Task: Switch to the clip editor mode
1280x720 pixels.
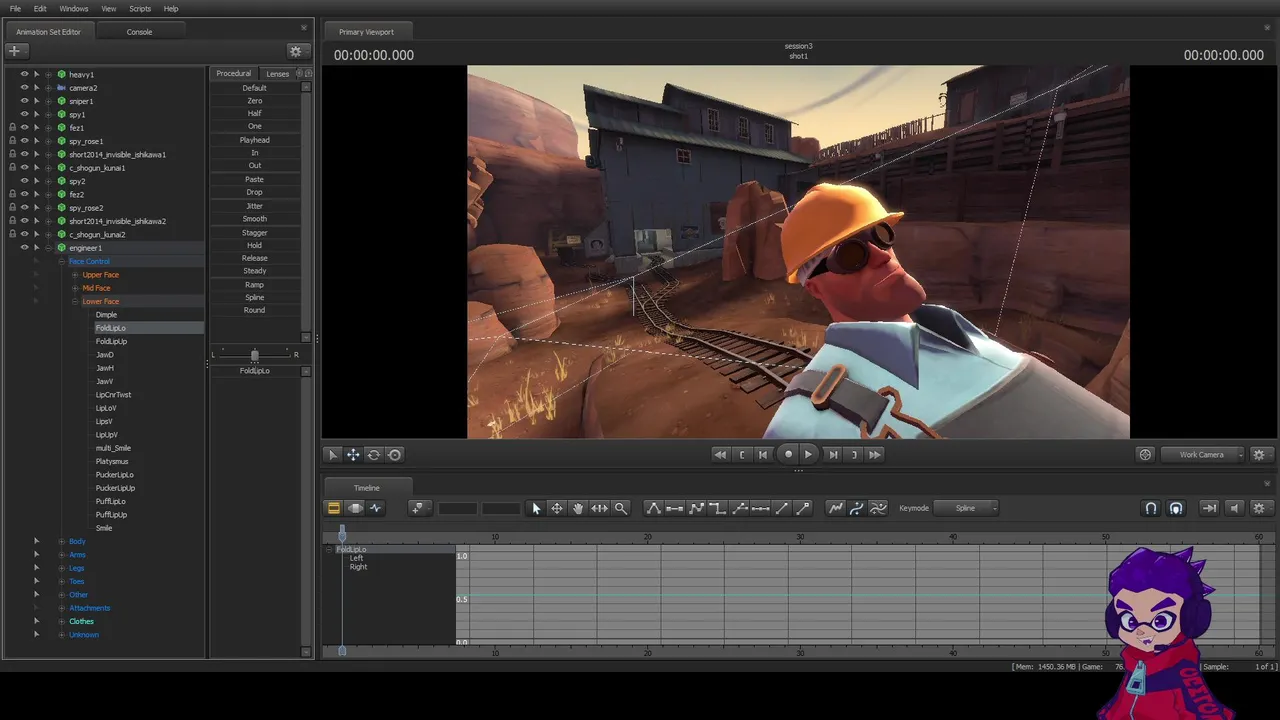Action: (x=334, y=508)
